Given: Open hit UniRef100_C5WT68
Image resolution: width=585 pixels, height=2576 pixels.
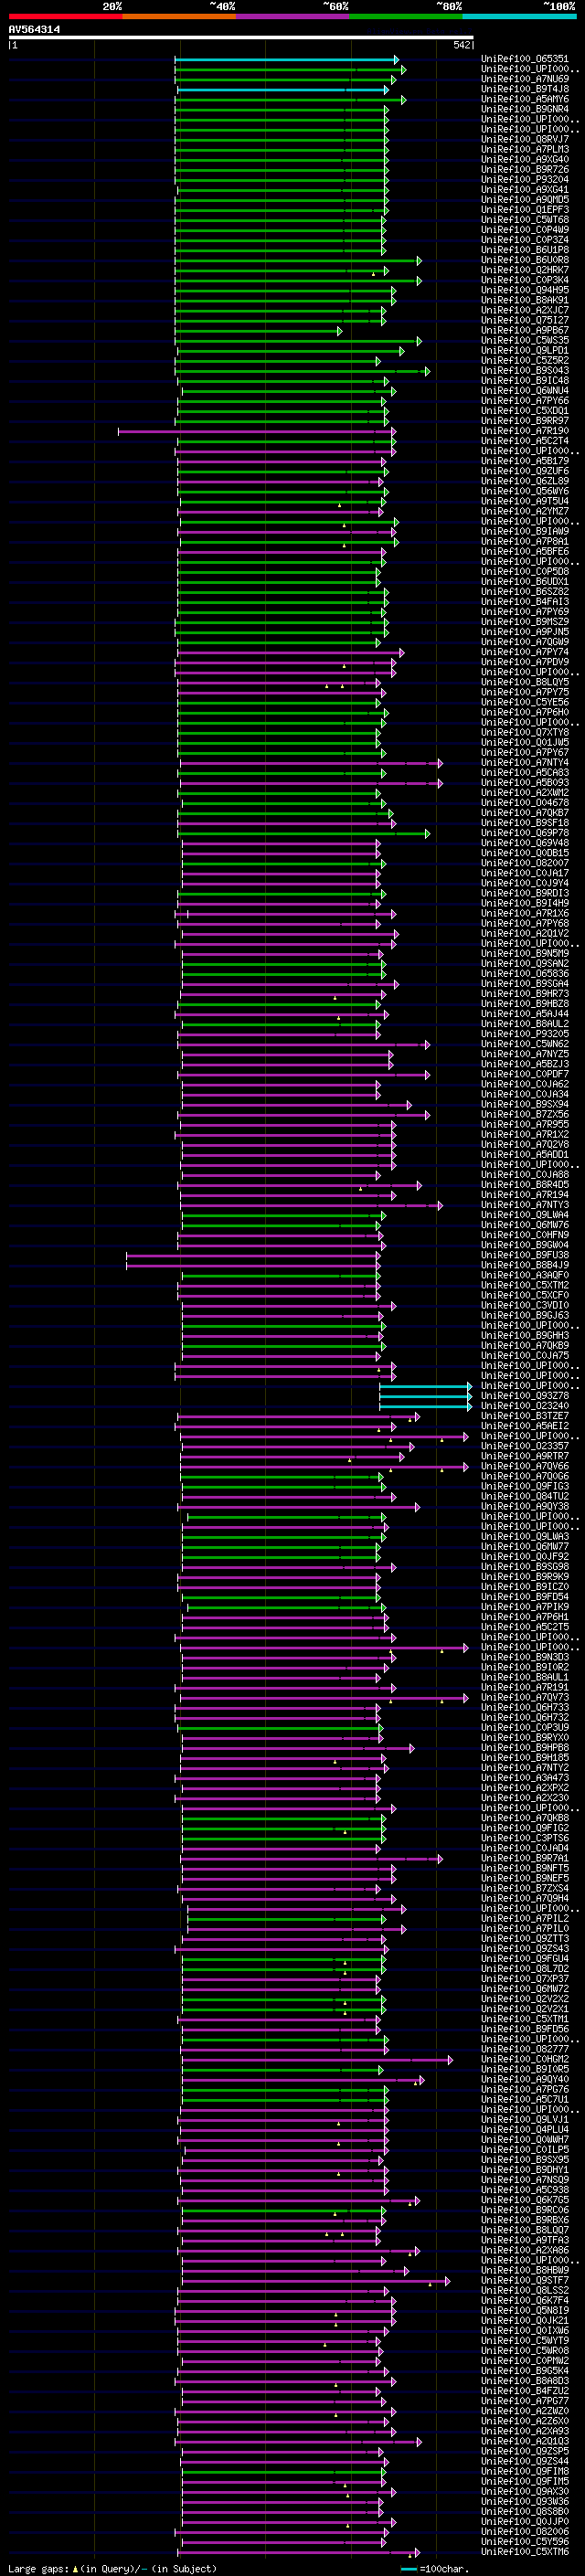Looking at the screenshot, I should (x=525, y=219).
